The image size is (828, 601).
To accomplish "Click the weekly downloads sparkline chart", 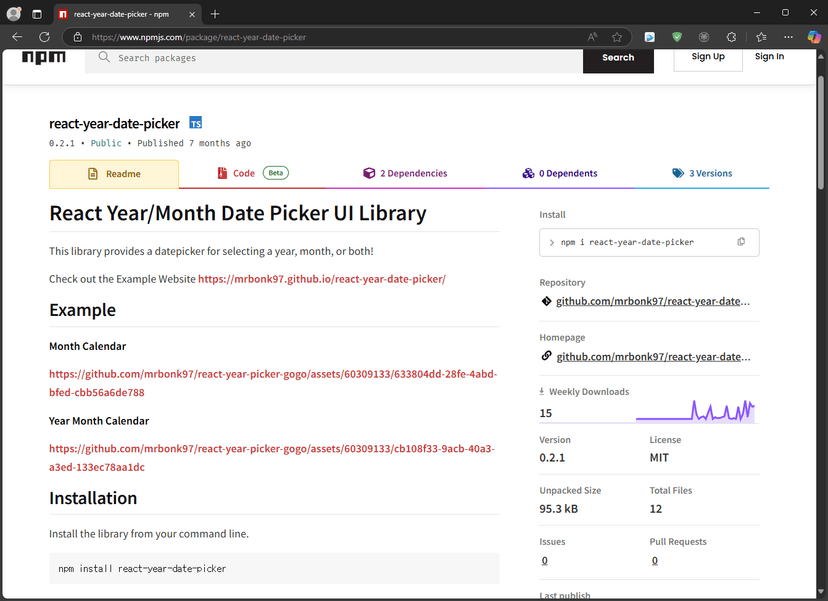I will click(695, 411).
